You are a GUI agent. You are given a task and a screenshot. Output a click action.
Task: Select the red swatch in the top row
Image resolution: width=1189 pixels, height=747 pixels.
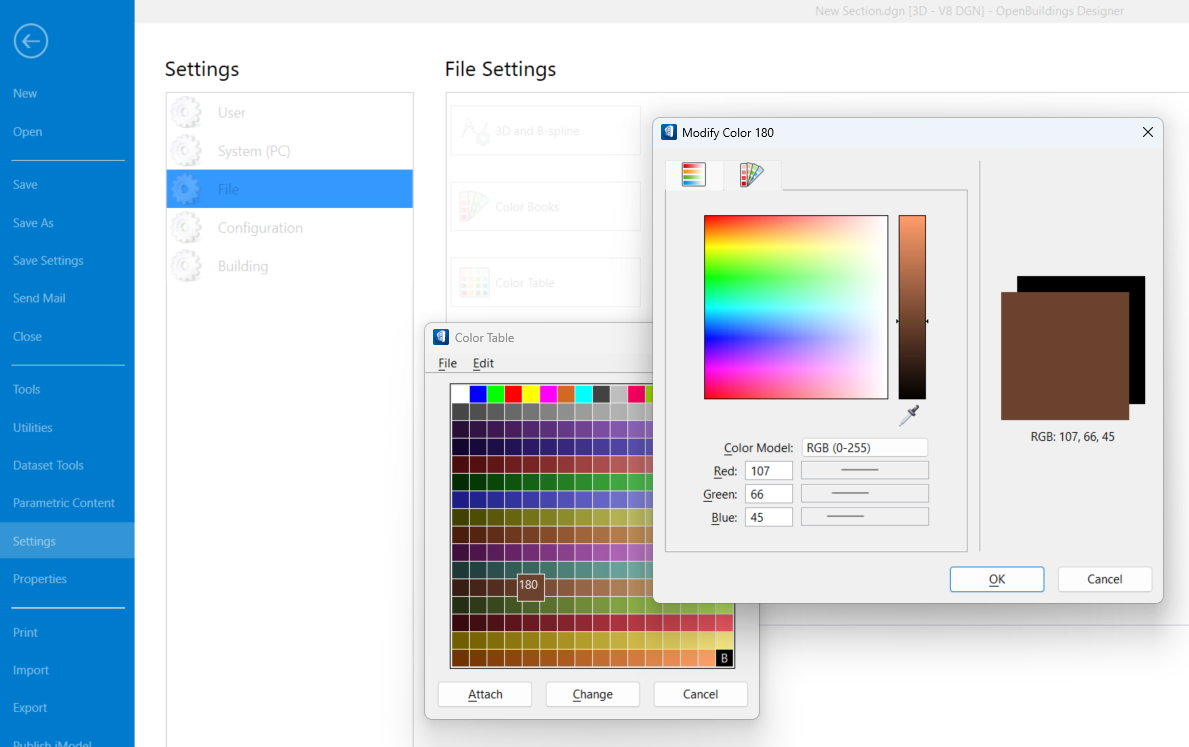[513, 394]
